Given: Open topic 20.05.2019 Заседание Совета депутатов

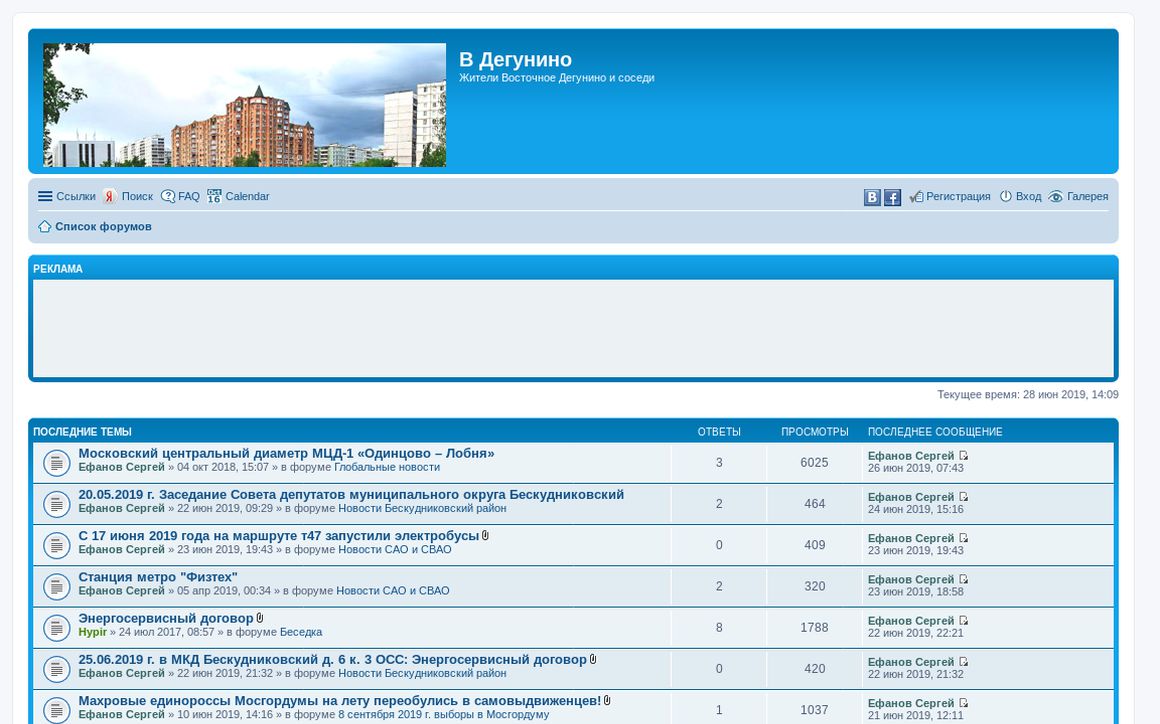Looking at the screenshot, I should 351,495.
